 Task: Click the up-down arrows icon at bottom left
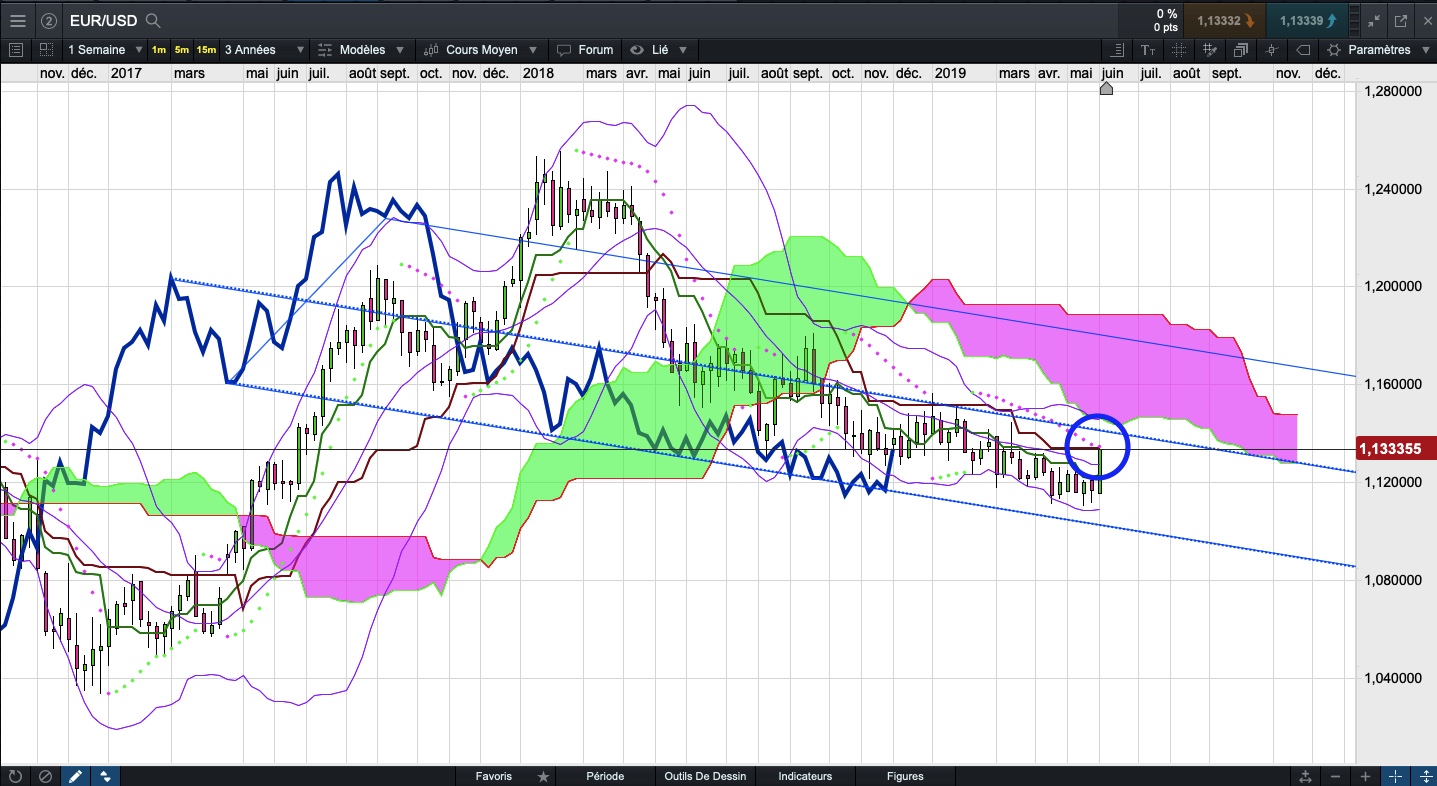click(x=105, y=776)
